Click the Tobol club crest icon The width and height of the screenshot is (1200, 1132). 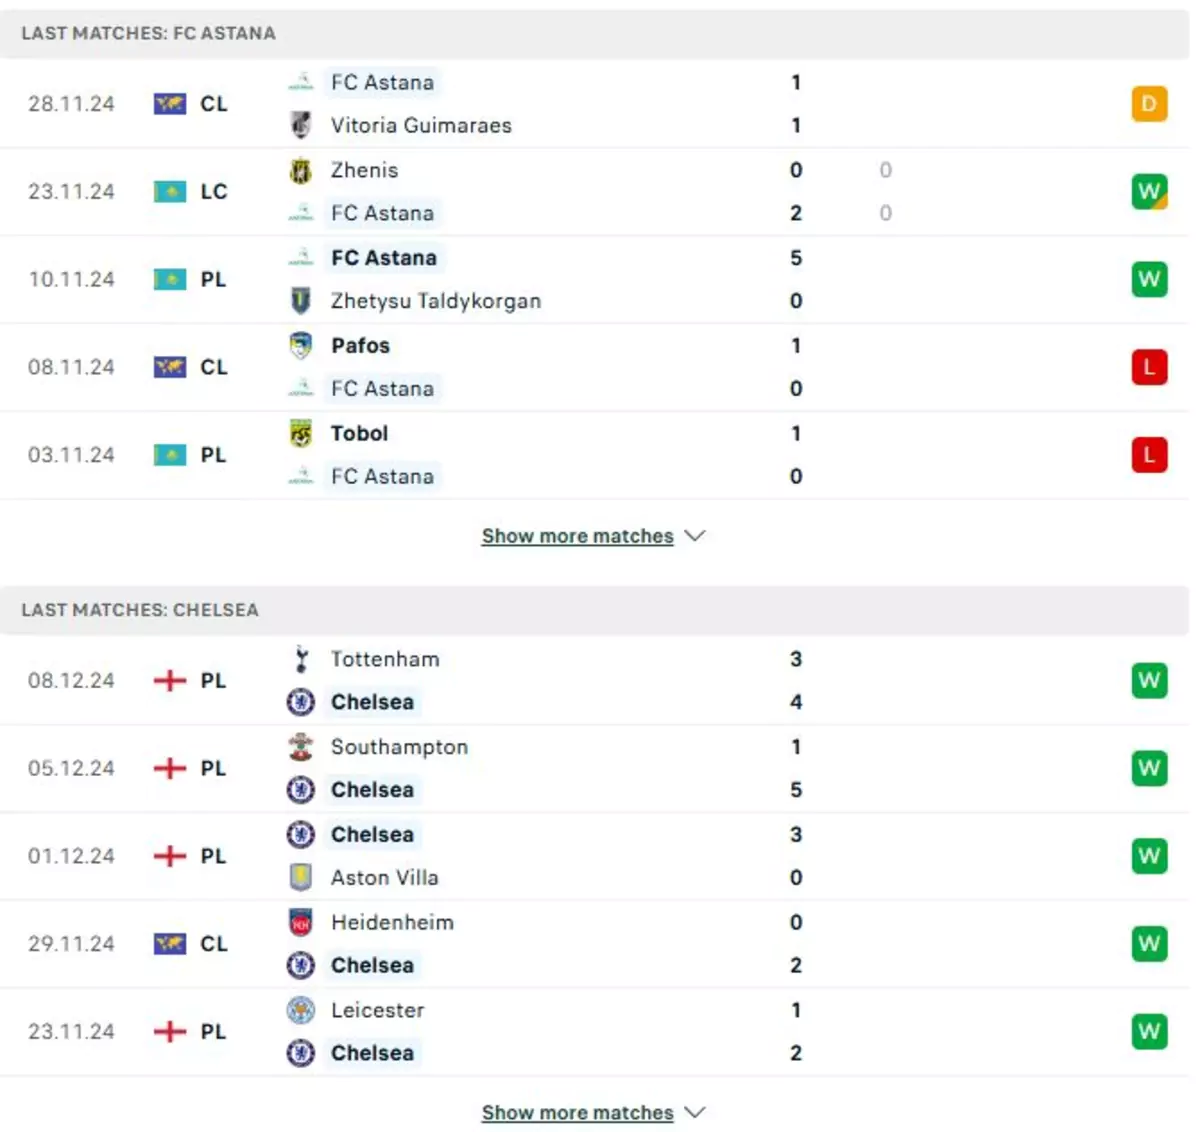(300, 433)
